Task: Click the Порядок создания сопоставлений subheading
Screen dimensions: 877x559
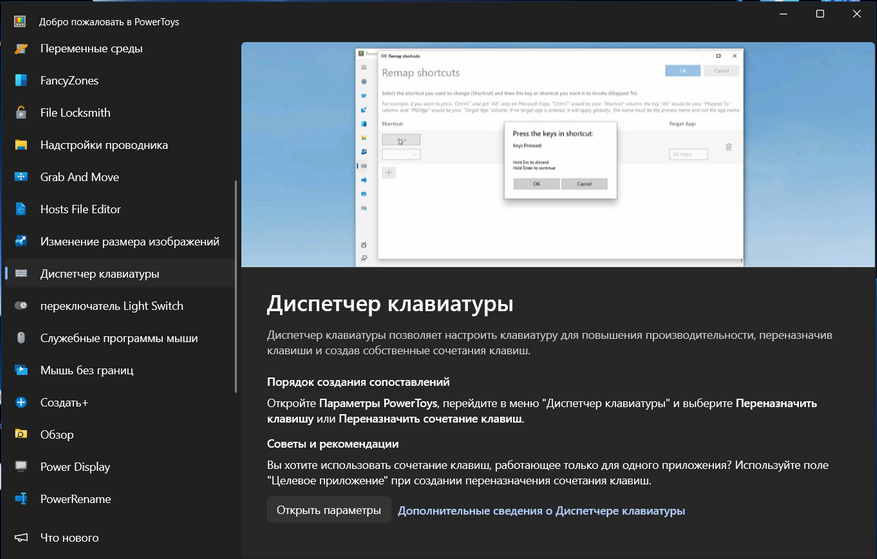Action: tap(358, 382)
